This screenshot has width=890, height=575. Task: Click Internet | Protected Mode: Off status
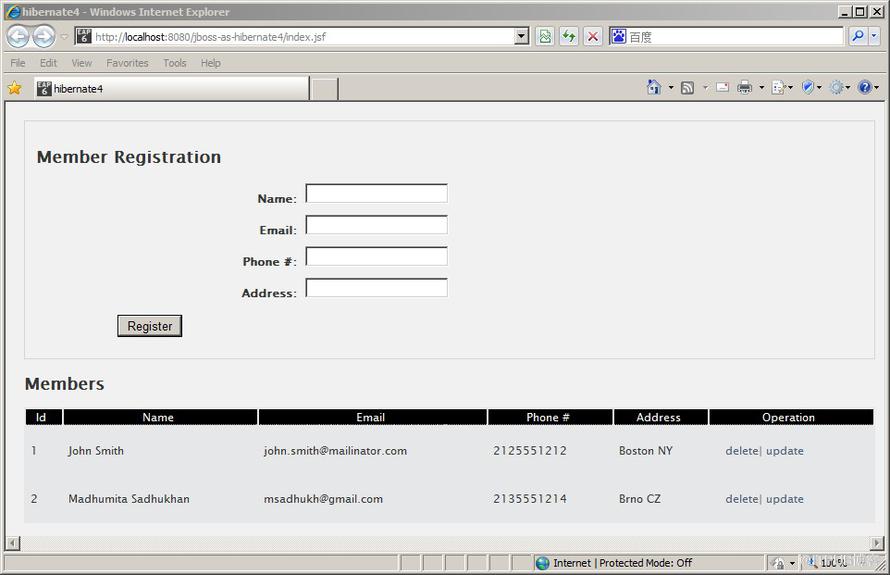(x=622, y=563)
